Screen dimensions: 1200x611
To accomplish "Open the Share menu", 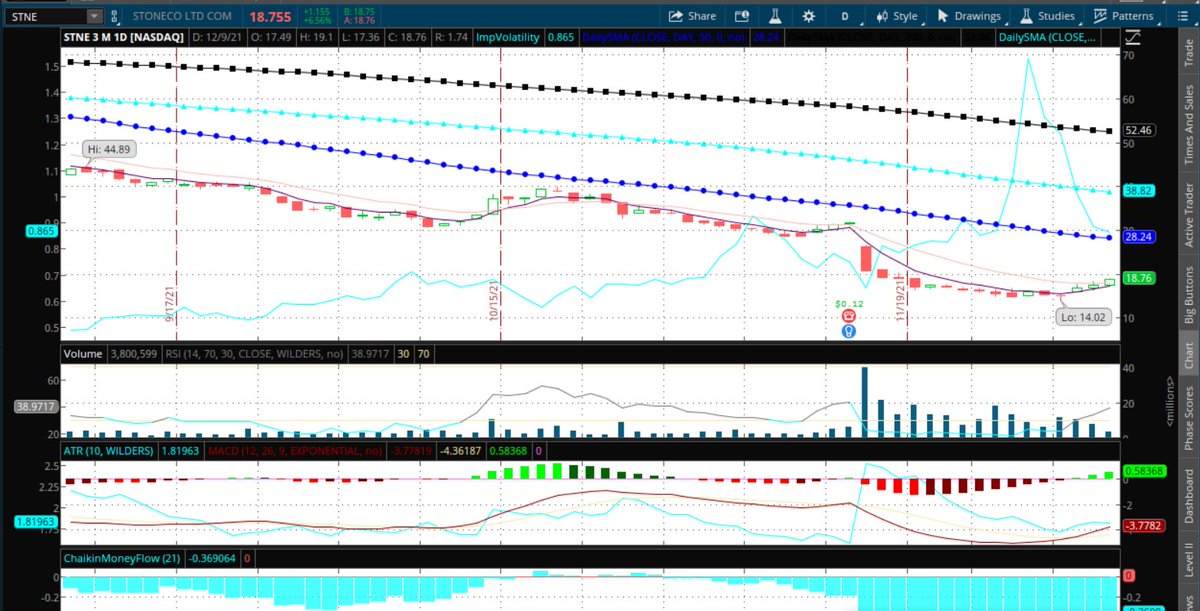I will pos(692,16).
